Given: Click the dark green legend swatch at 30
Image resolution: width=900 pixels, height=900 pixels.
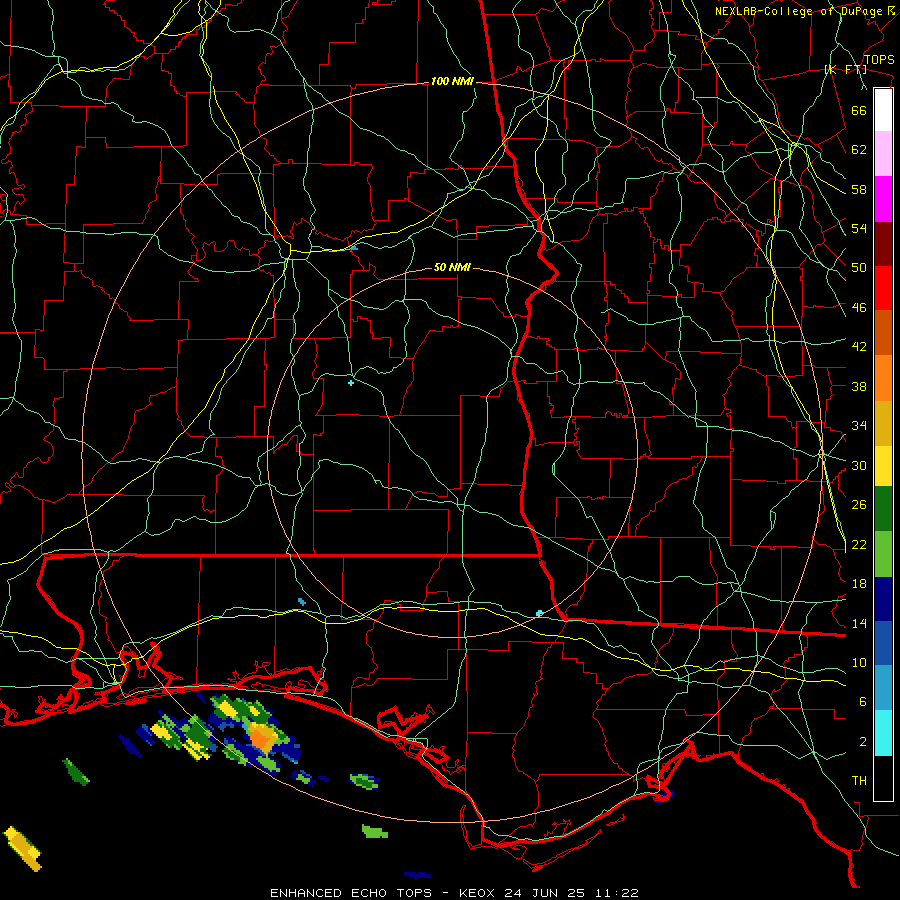Looking at the screenshot, I should [883, 509].
